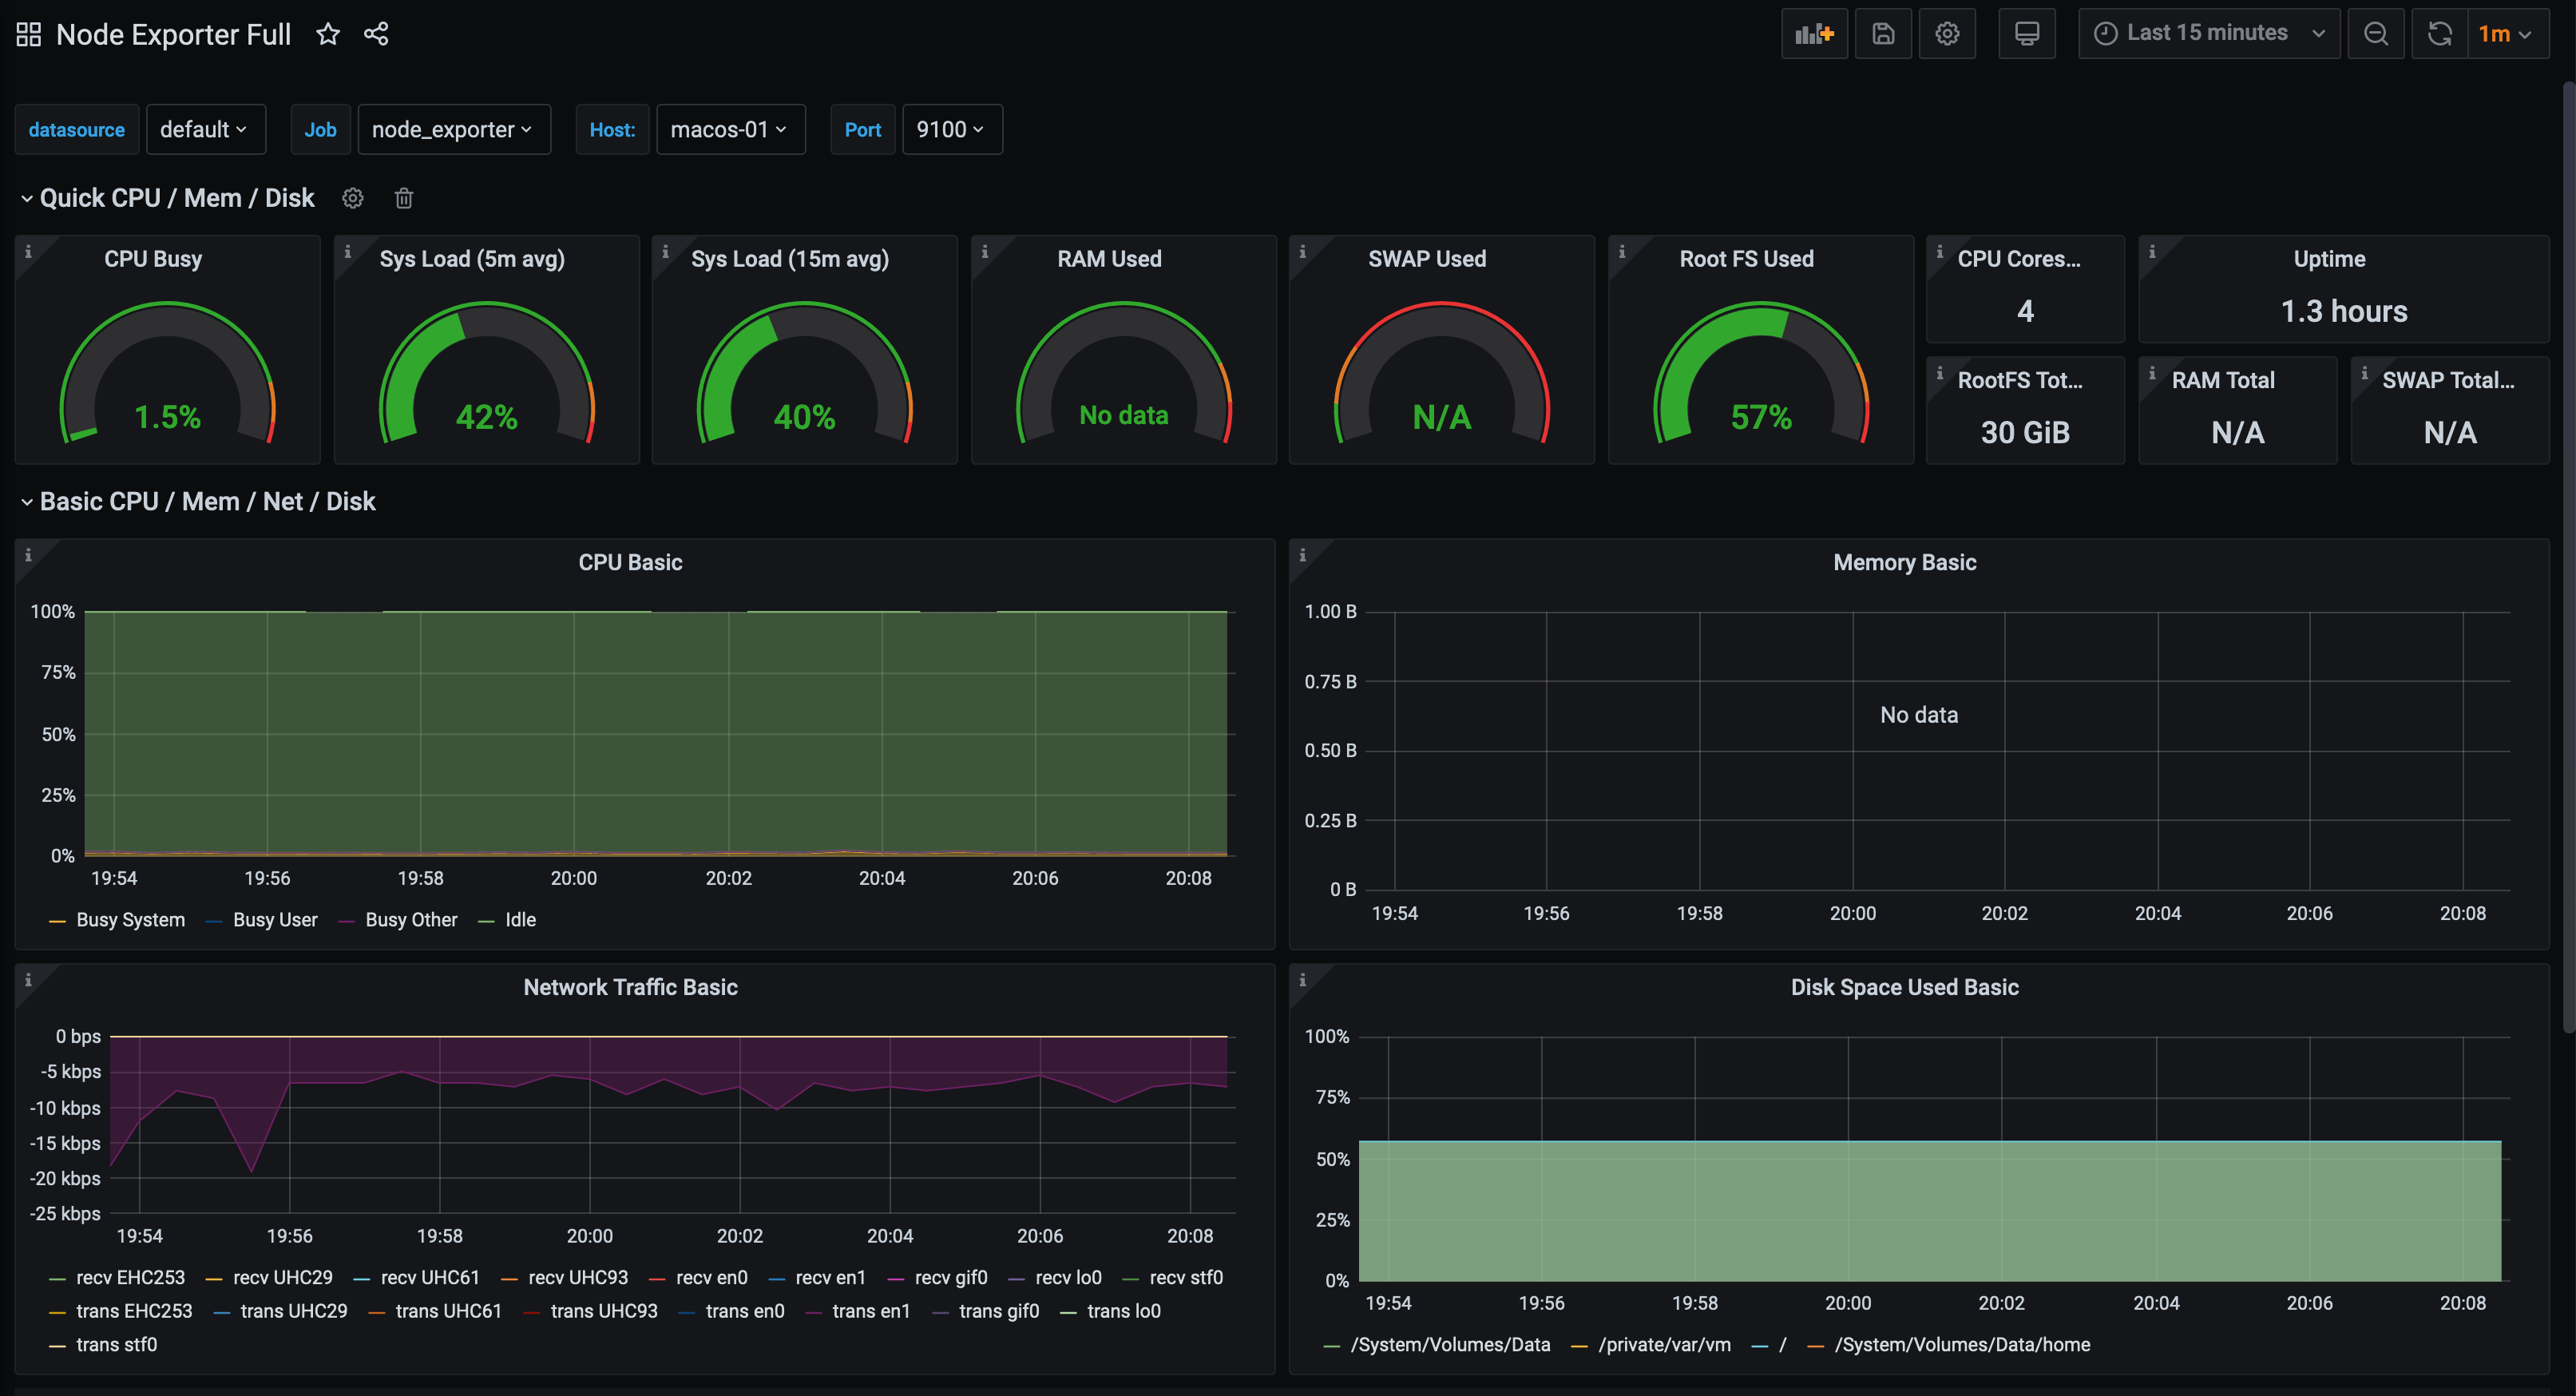The height and width of the screenshot is (1396, 2576).
Task: Toggle the Idle series in CPU Basic legend
Action: coord(520,919)
